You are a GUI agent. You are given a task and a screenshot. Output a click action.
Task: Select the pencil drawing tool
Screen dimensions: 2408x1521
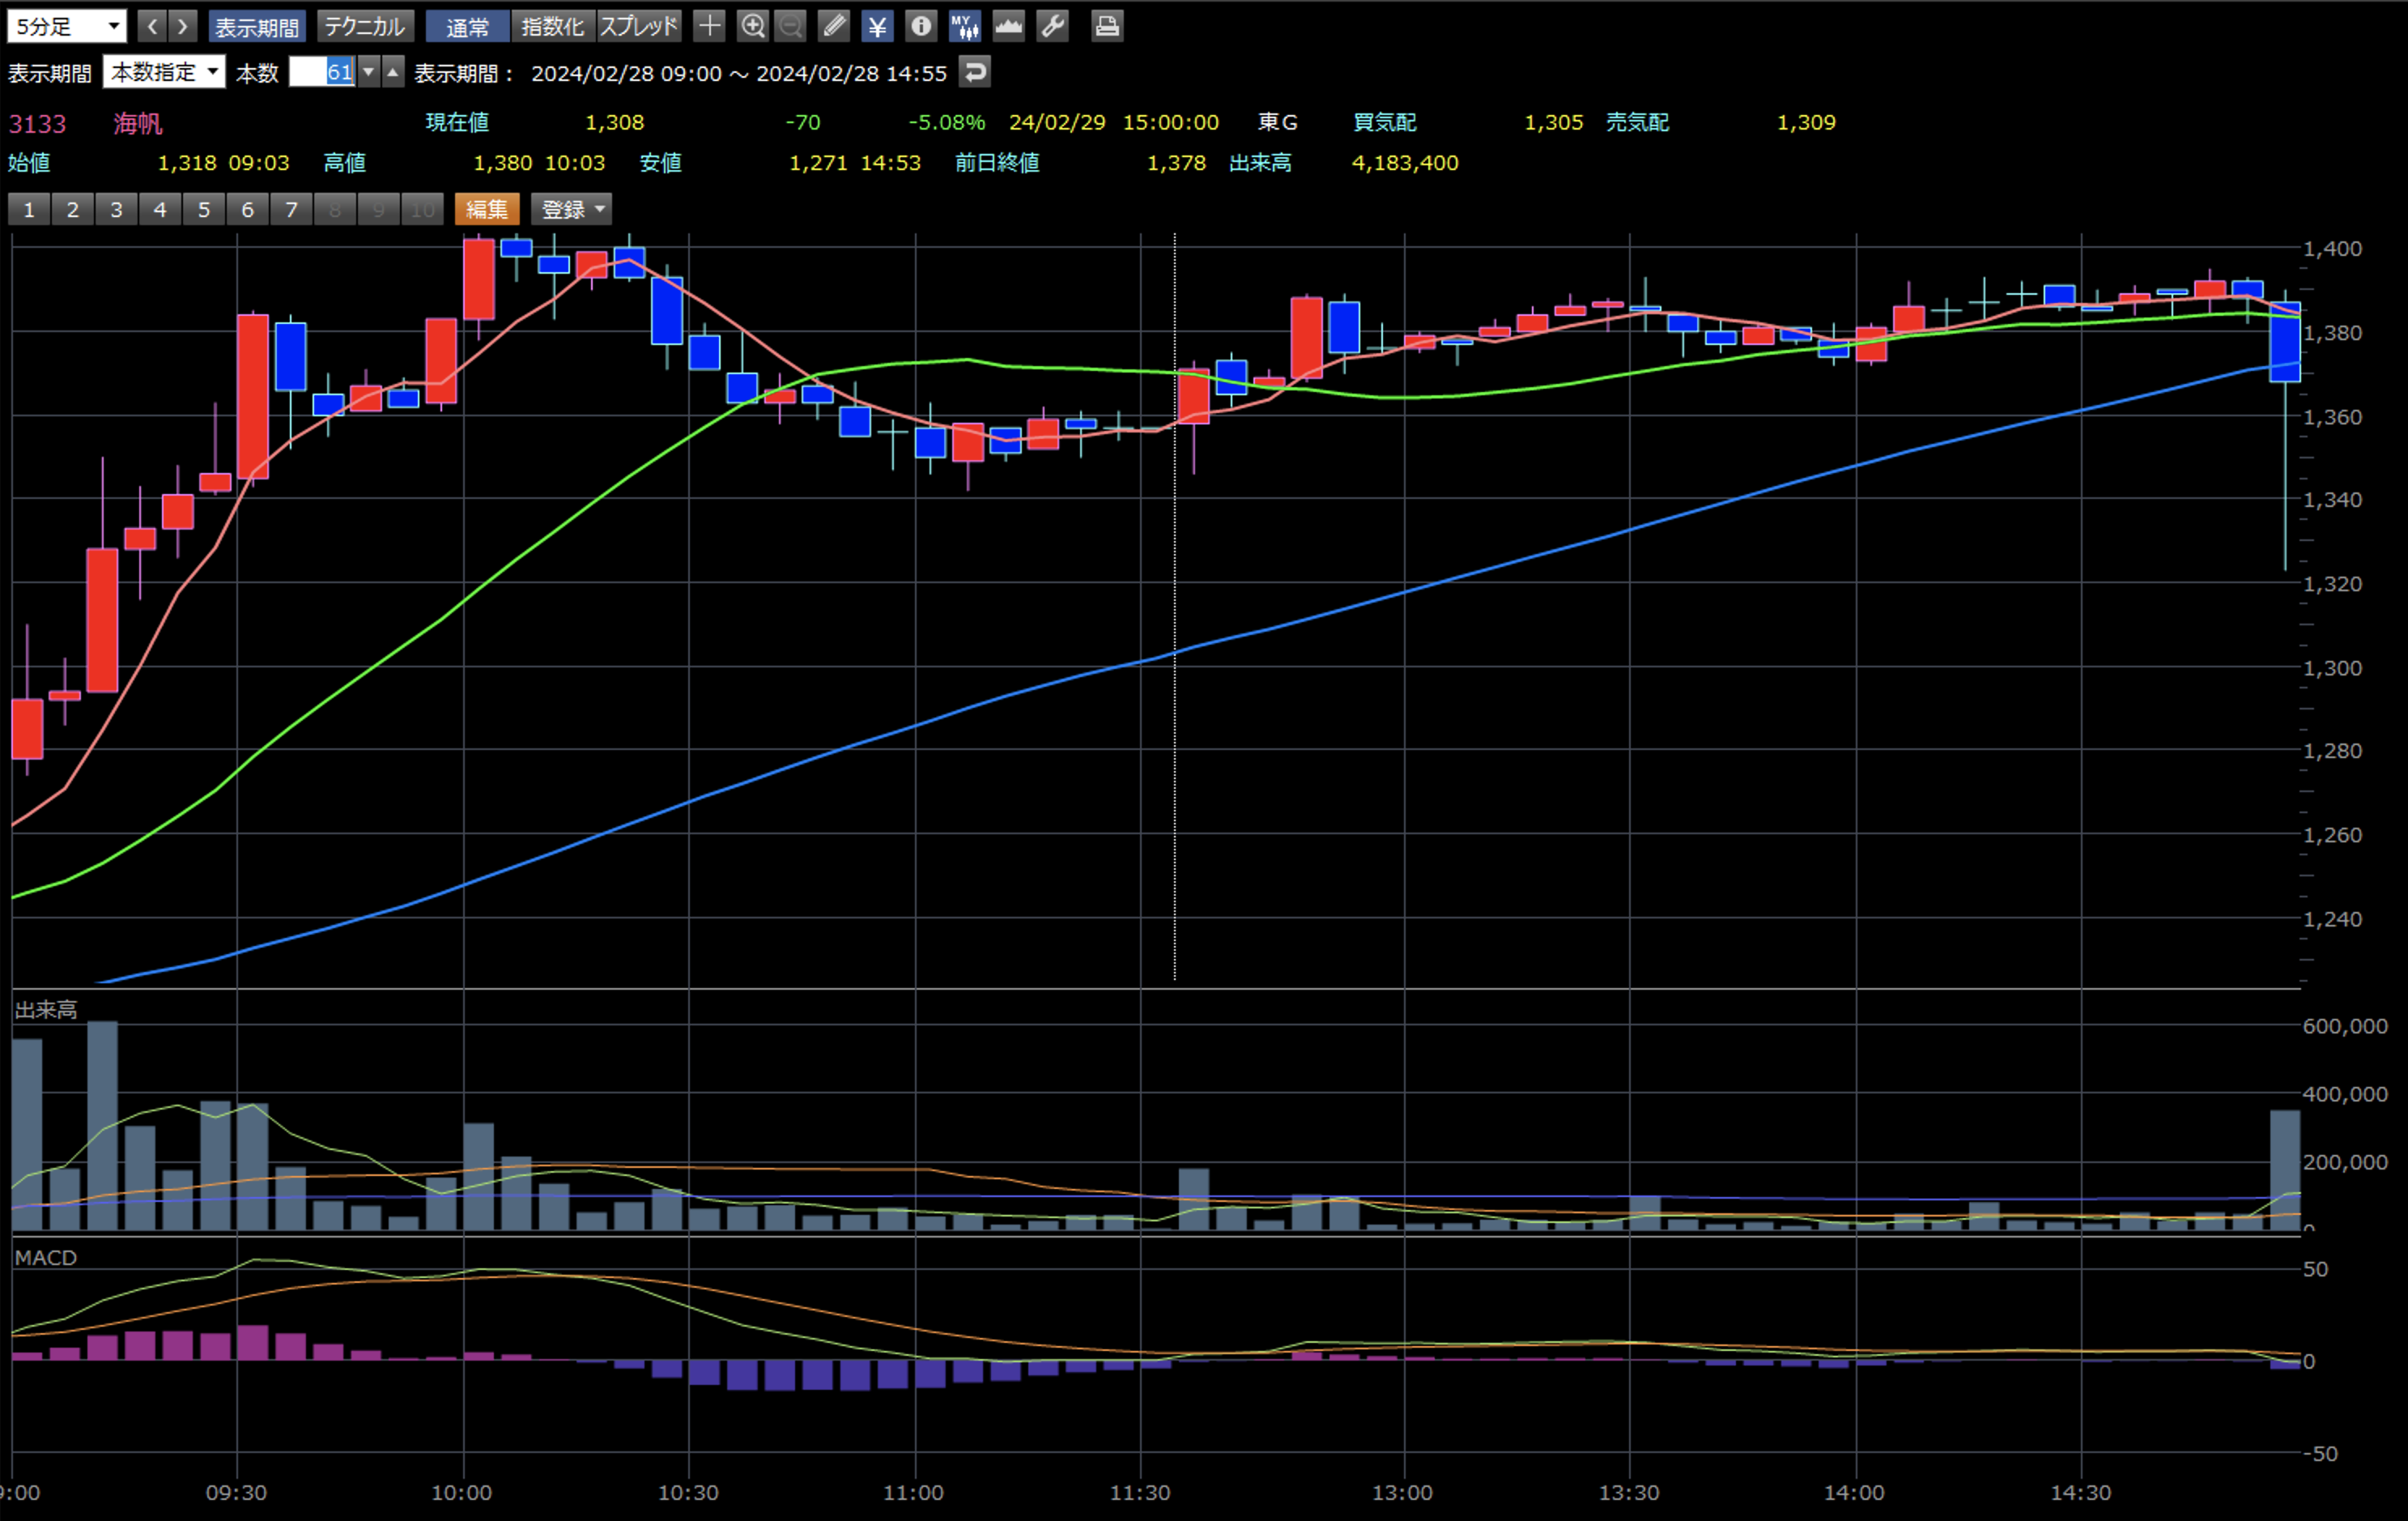pyautogui.click(x=833, y=26)
